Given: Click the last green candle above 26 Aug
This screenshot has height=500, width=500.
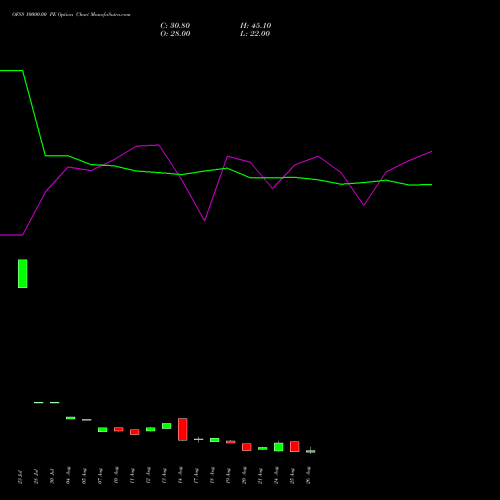Looking at the screenshot, I should tap(311, 451).
